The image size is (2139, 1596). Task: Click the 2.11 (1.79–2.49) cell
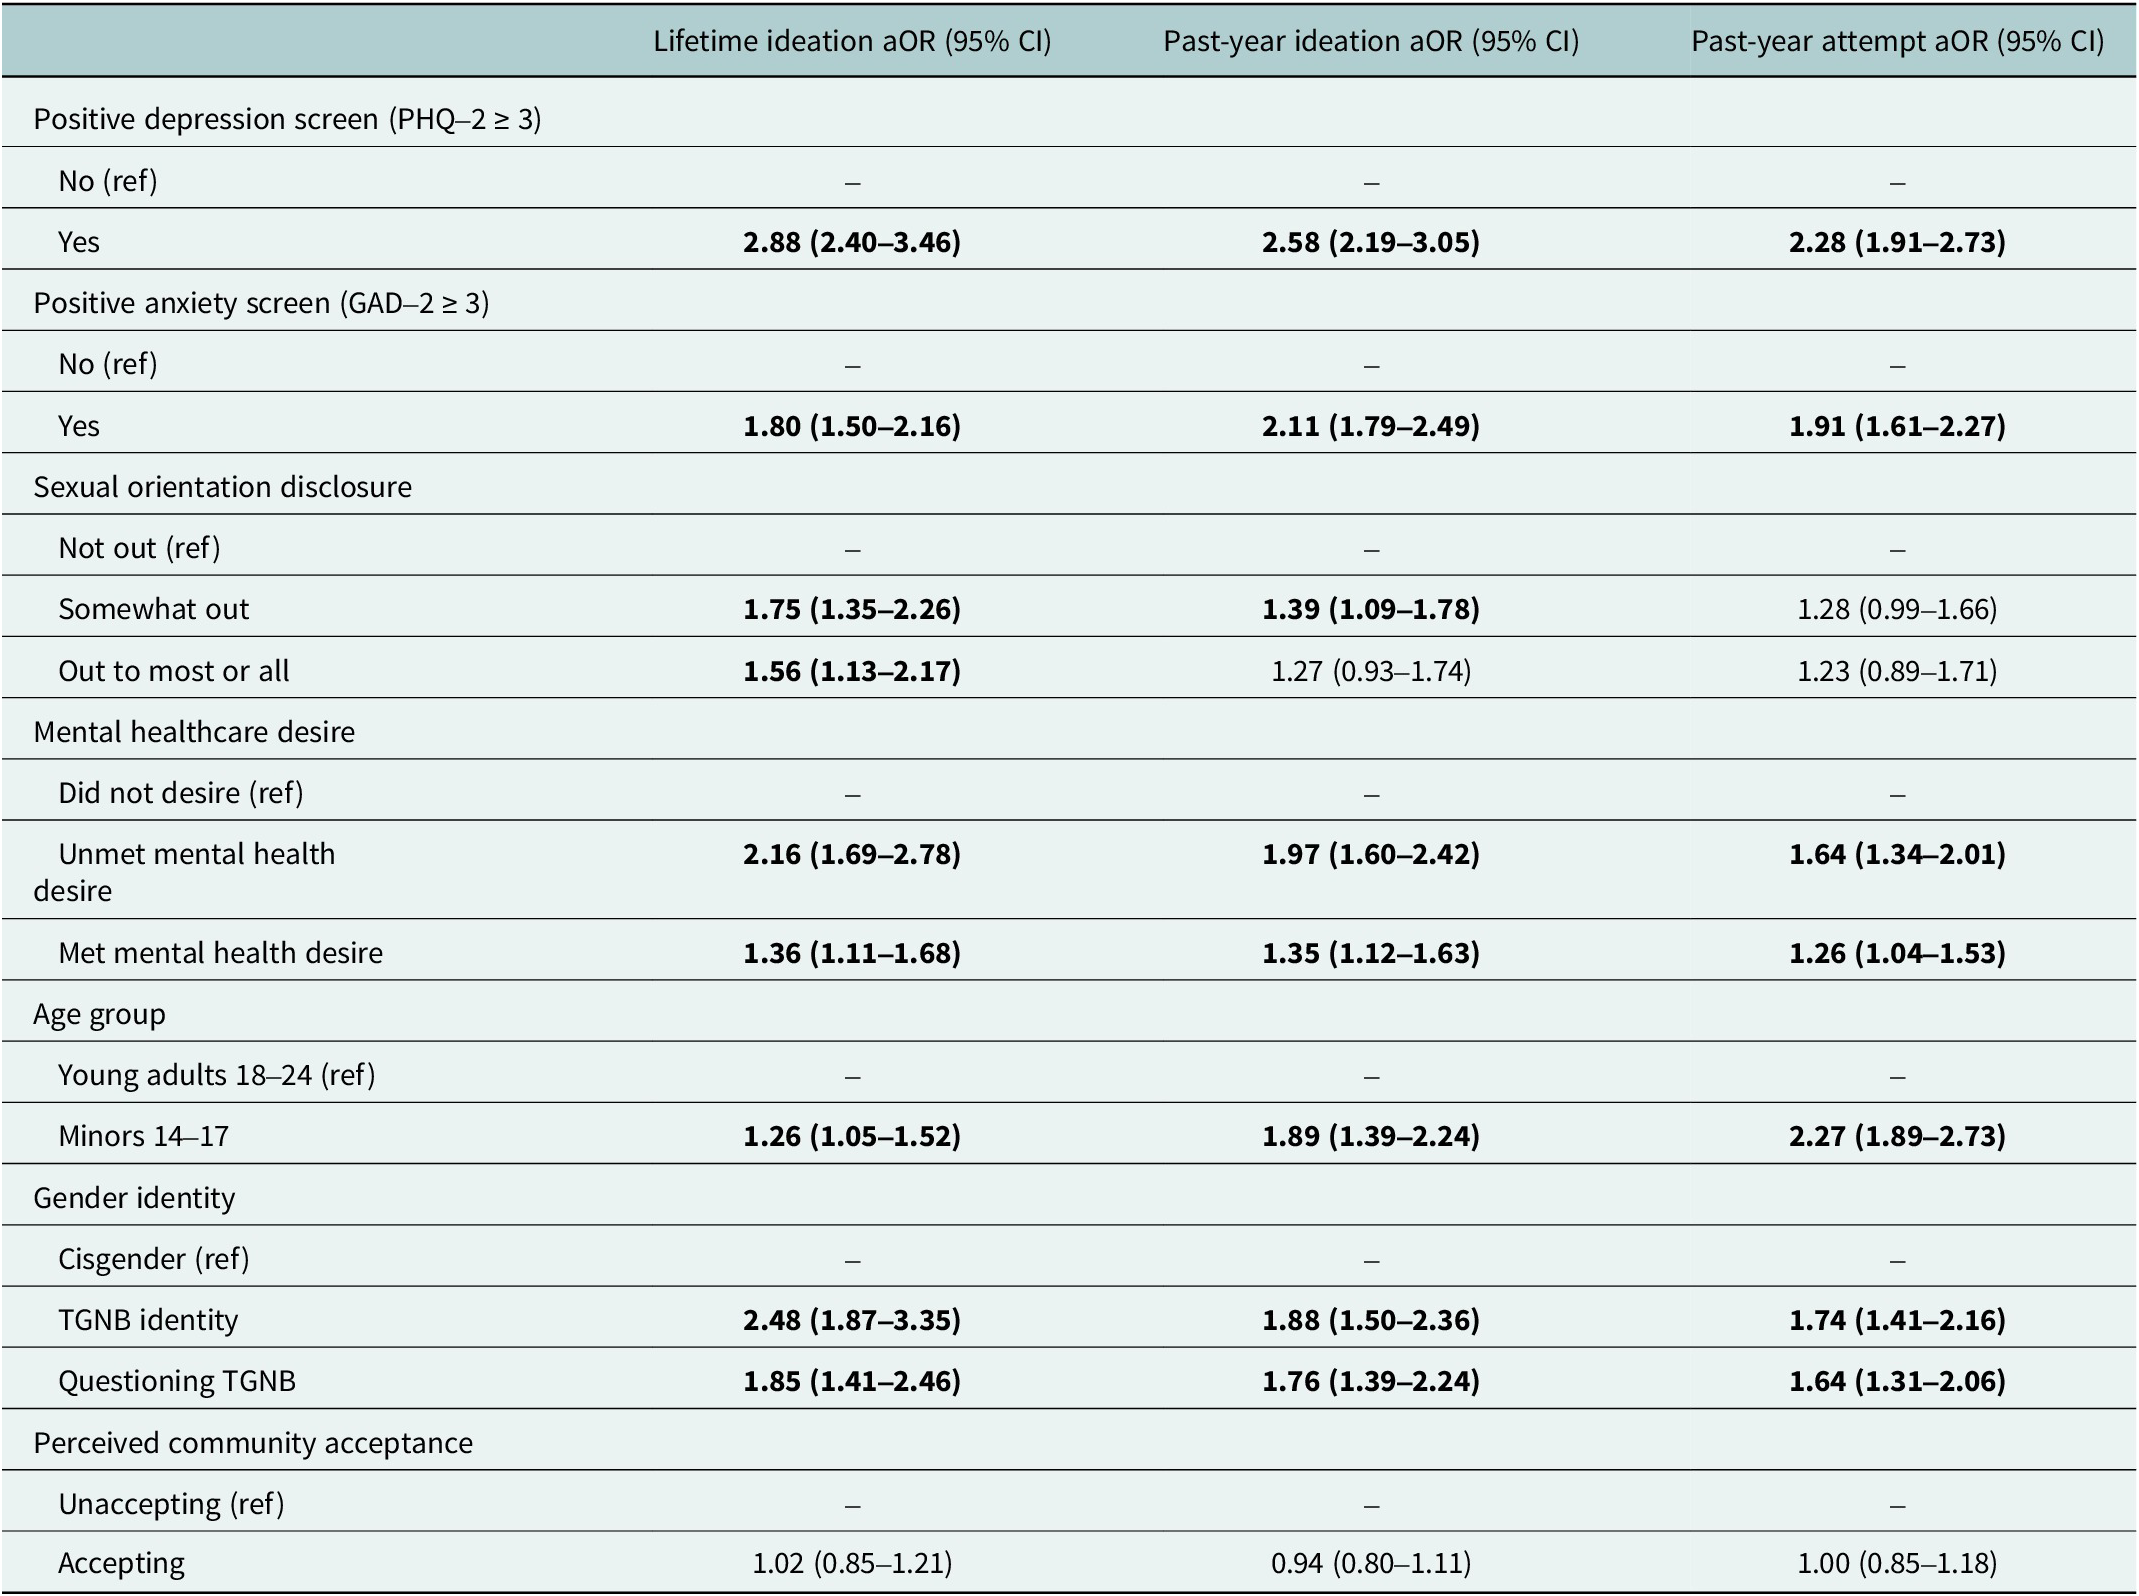pos(1371,426)
